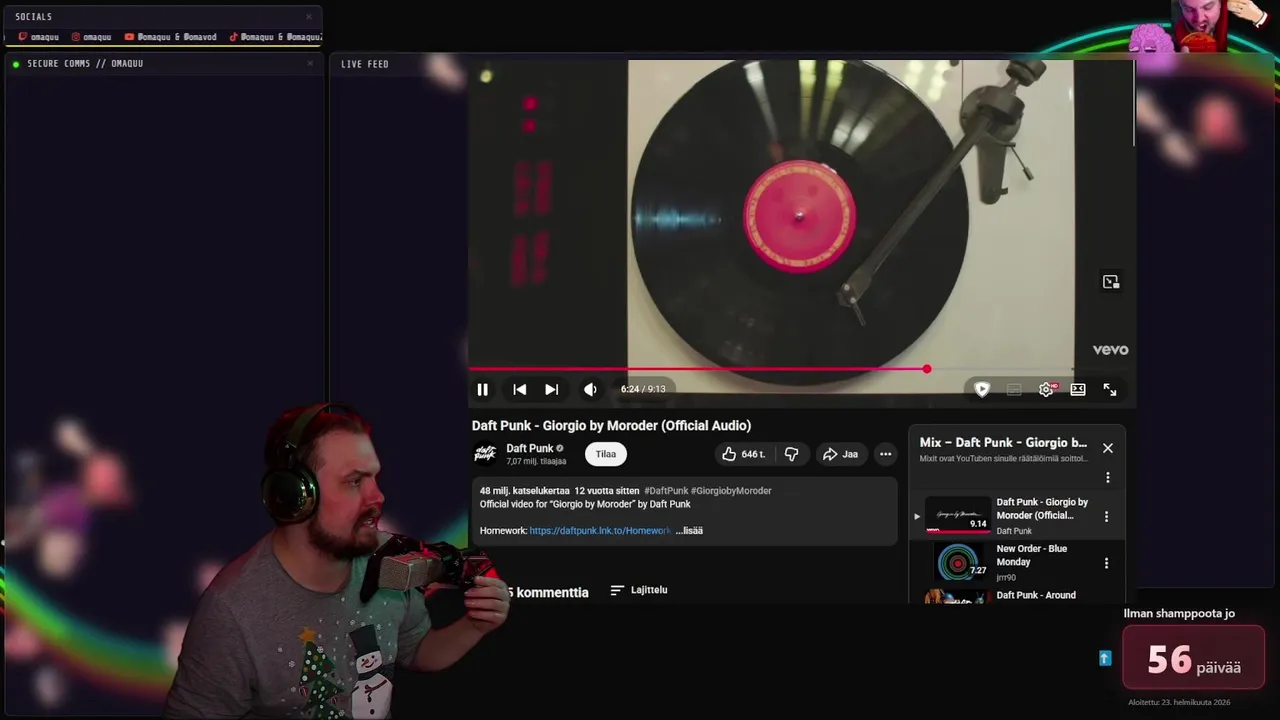Open the three-dot more actions menu under video

tap(885, 454)
